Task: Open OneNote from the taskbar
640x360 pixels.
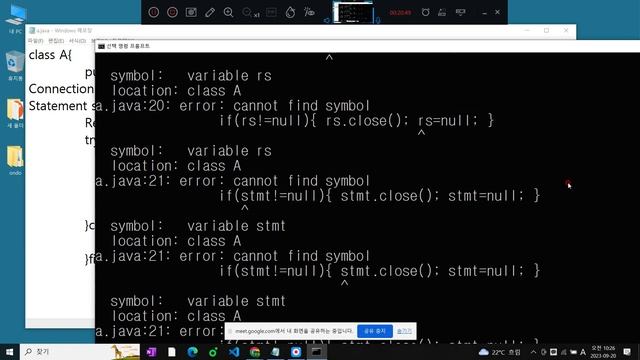Action: (151, 352)
